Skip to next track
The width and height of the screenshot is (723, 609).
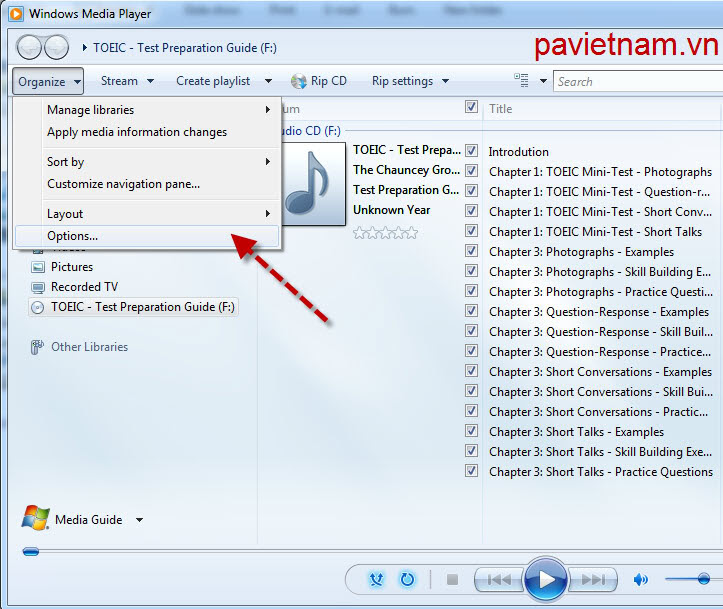[593, 579]
